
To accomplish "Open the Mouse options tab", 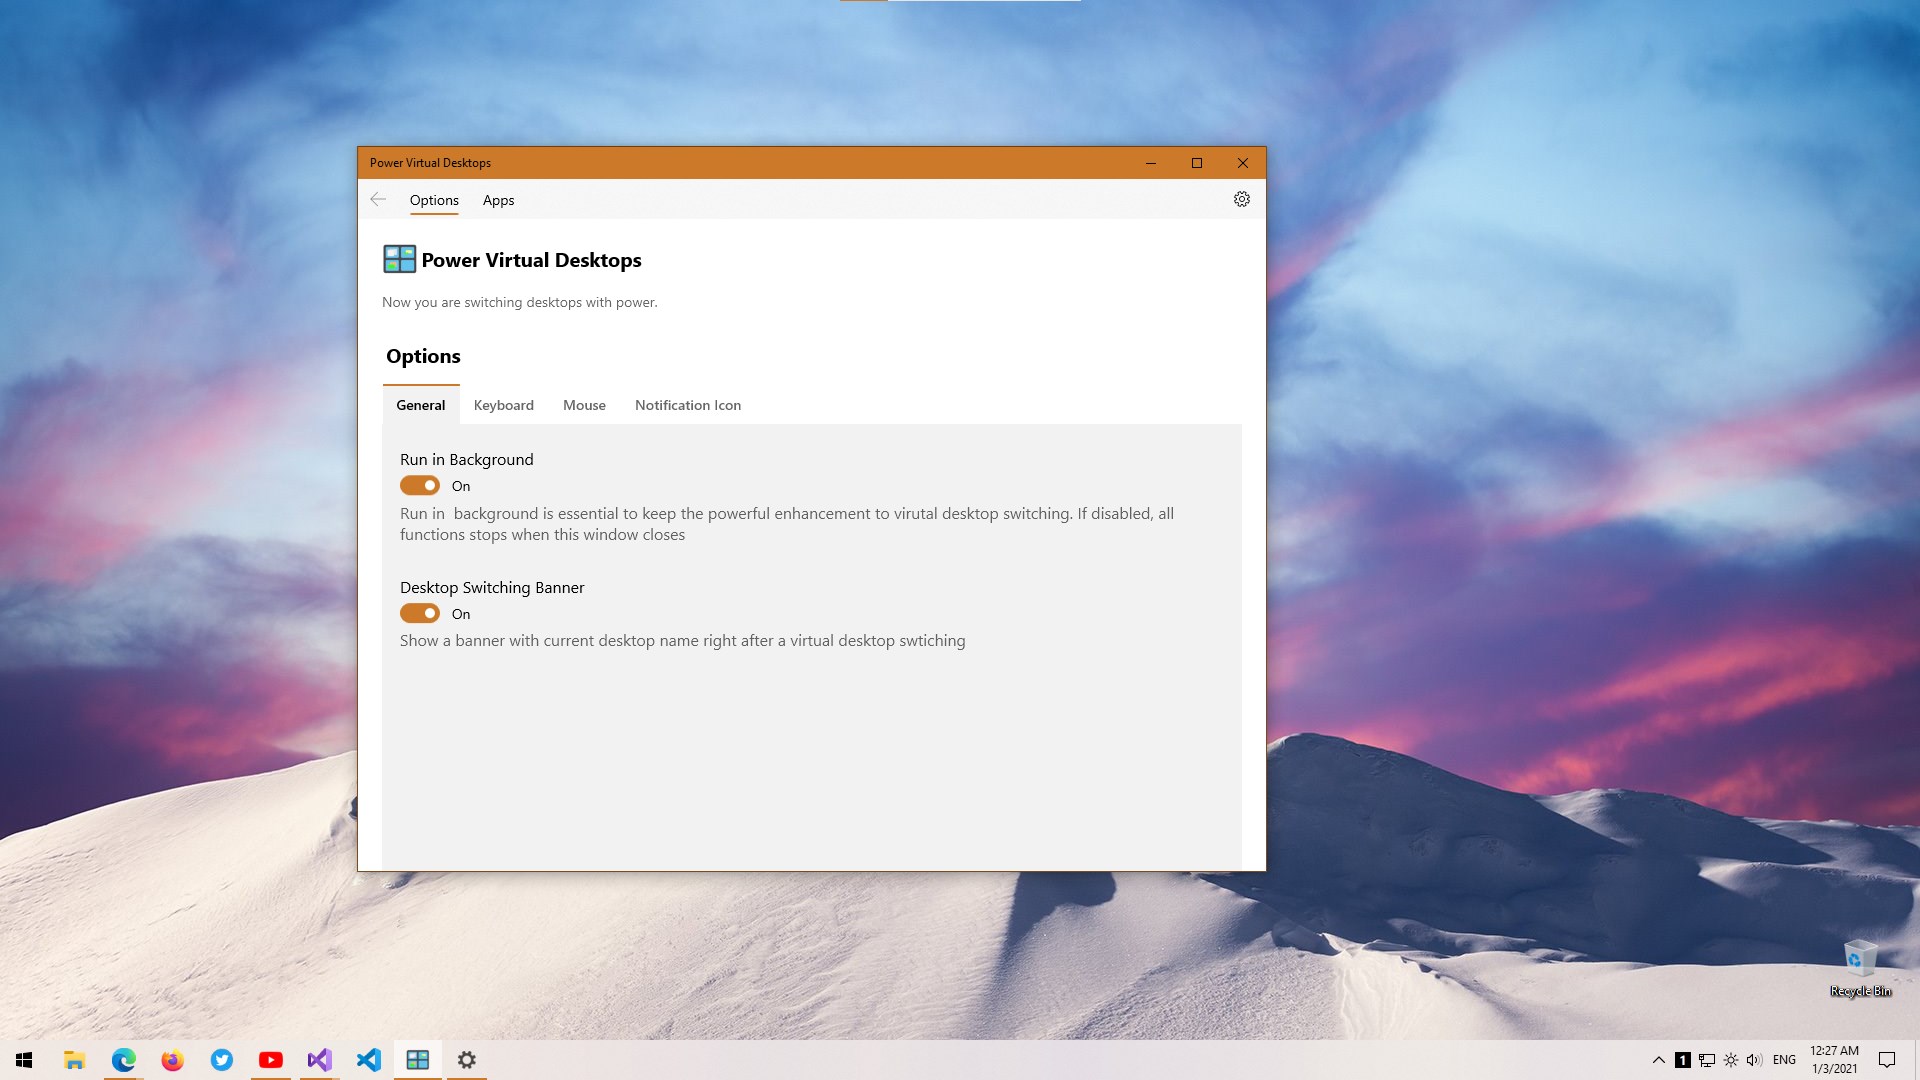I will coord(584,405).
